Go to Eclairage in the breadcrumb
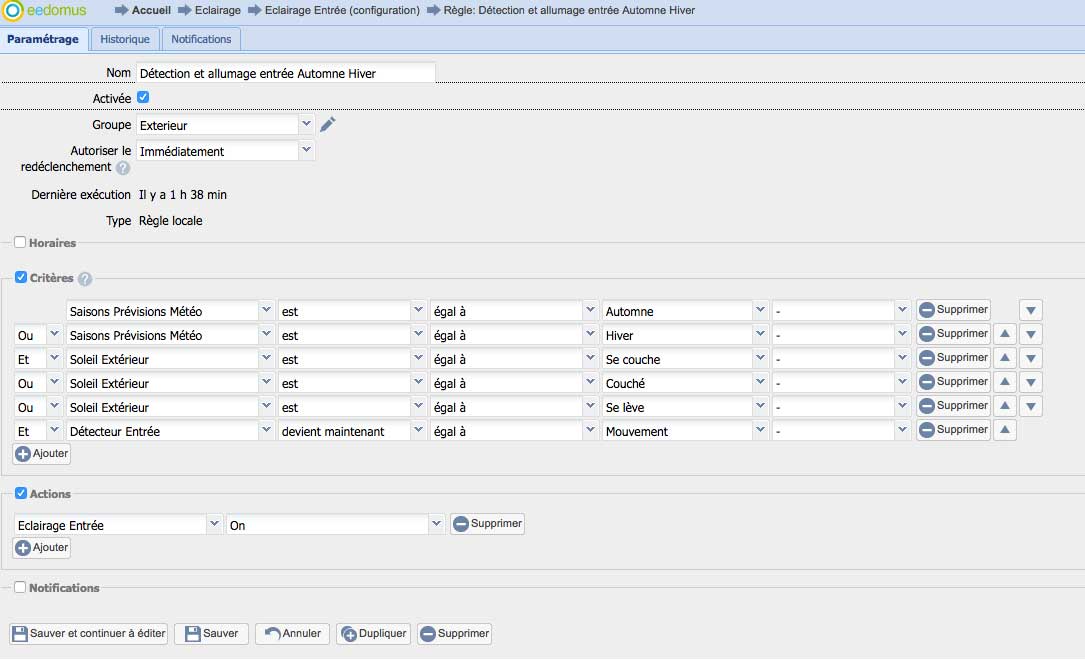The width and height of the screenshot is (1085, 660). click(x=217, y=10)
